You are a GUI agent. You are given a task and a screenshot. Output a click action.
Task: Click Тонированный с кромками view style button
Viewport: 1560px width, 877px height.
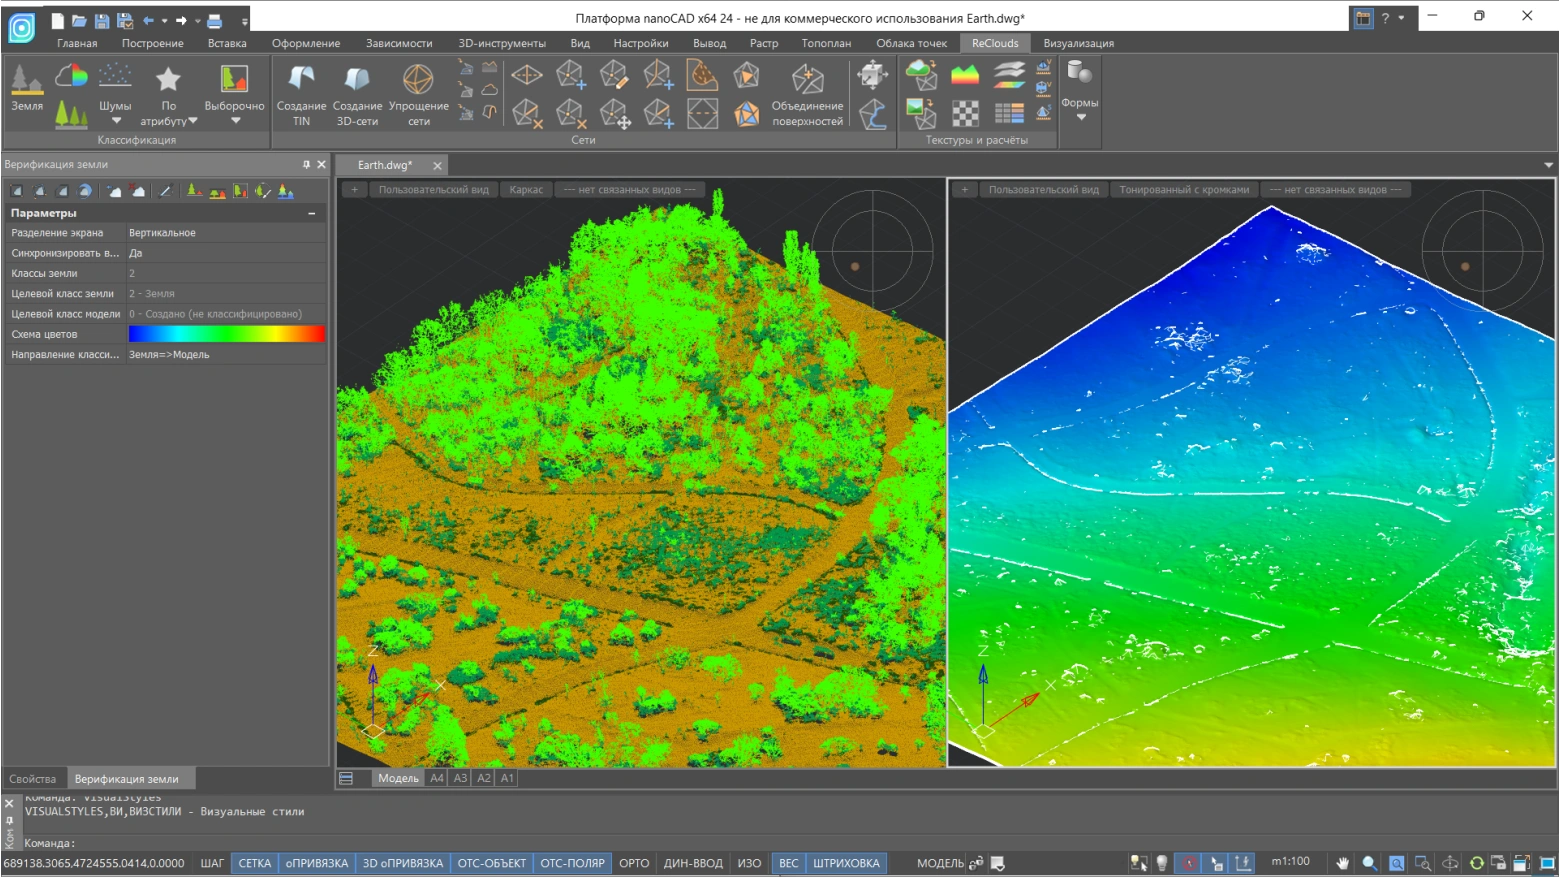1184,190
